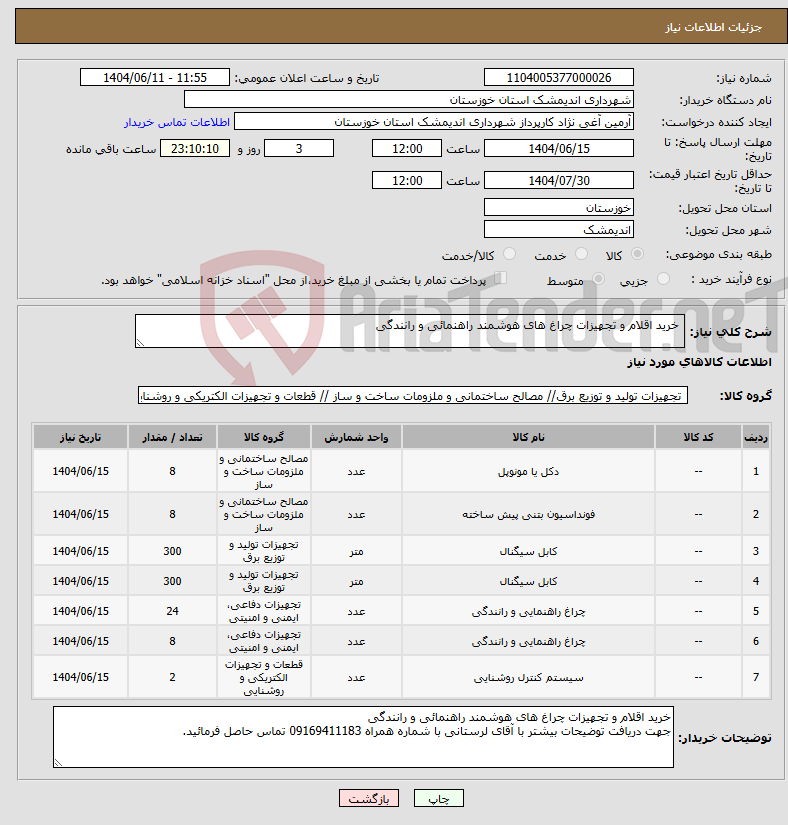Click the remaining time 23:10:10 field

195,148
